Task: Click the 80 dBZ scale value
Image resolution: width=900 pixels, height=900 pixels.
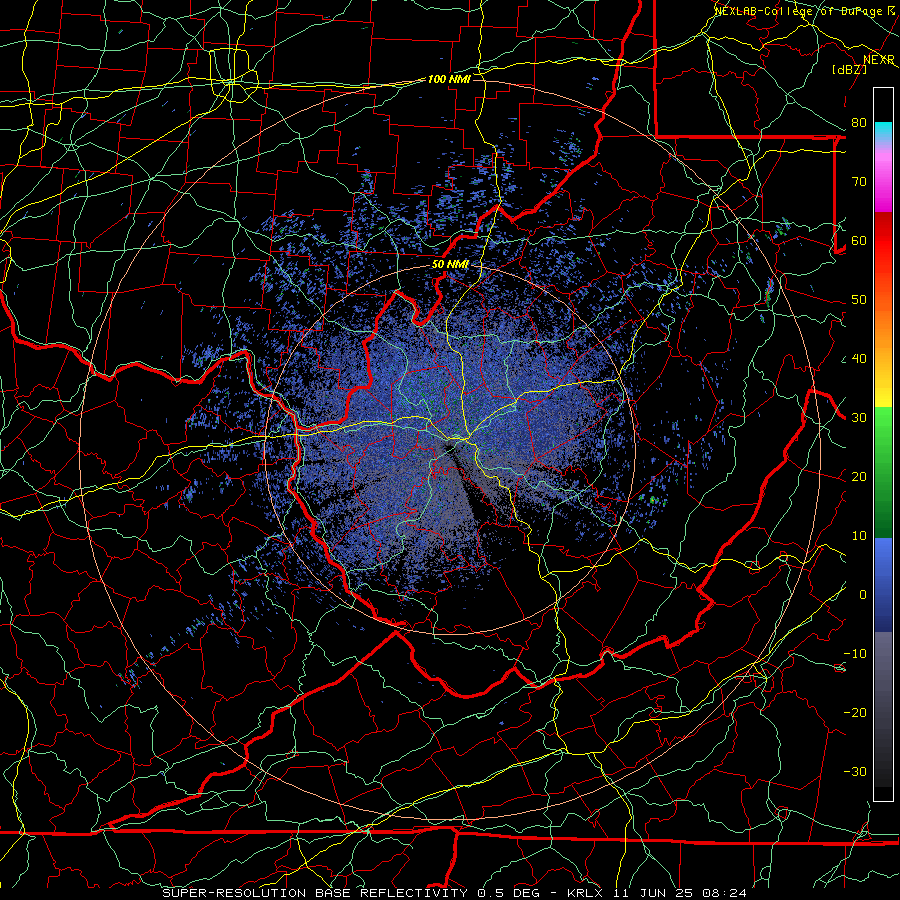Action: click(x=859, y=123)
